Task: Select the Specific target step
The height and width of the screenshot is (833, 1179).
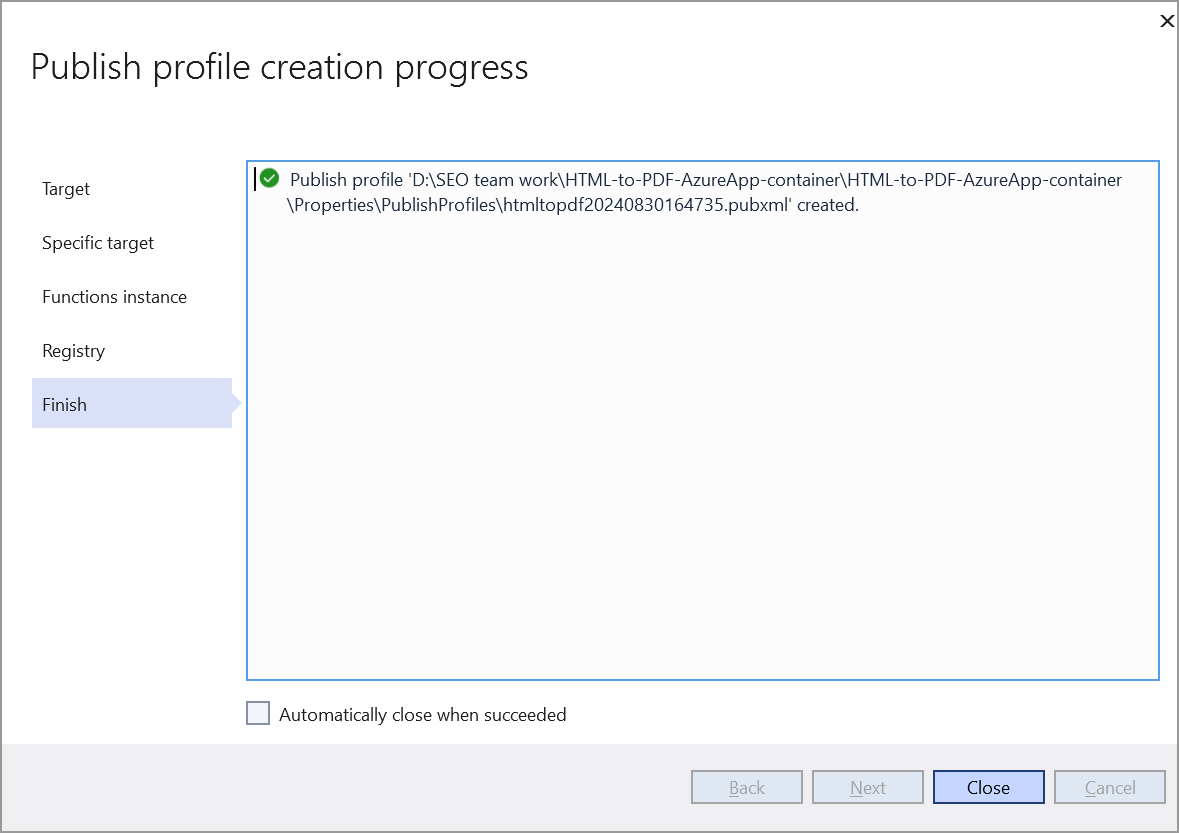Action: pos(98,243)
